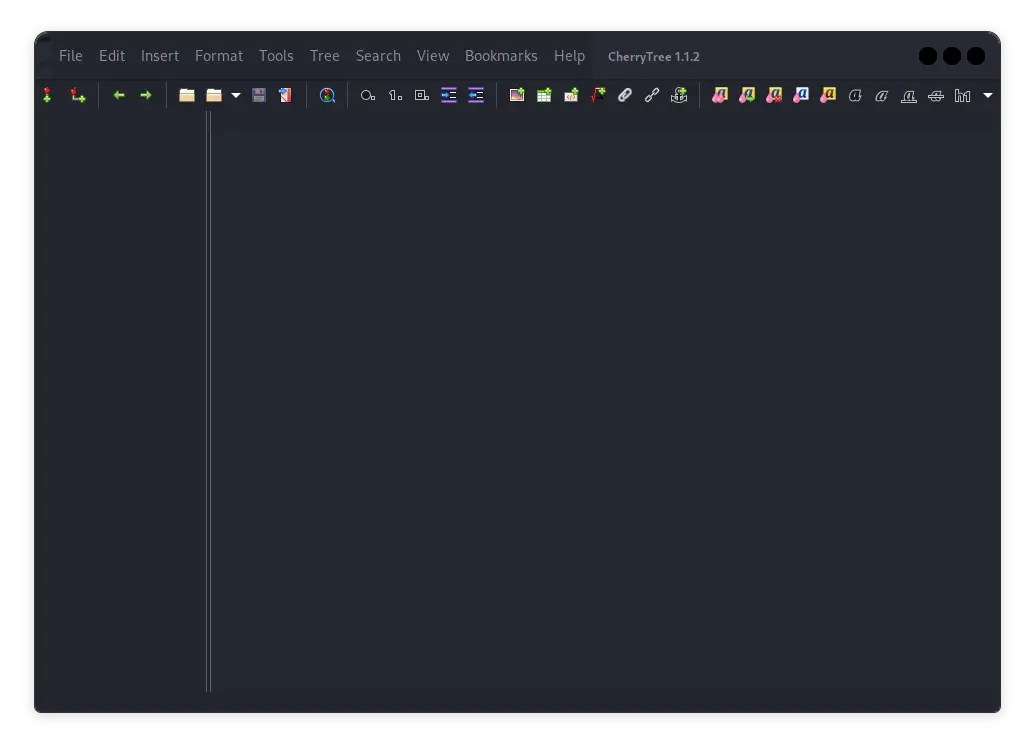Save the document with floppy icon
This screenshot has height=750, width=1035.
tap(259, 96)
